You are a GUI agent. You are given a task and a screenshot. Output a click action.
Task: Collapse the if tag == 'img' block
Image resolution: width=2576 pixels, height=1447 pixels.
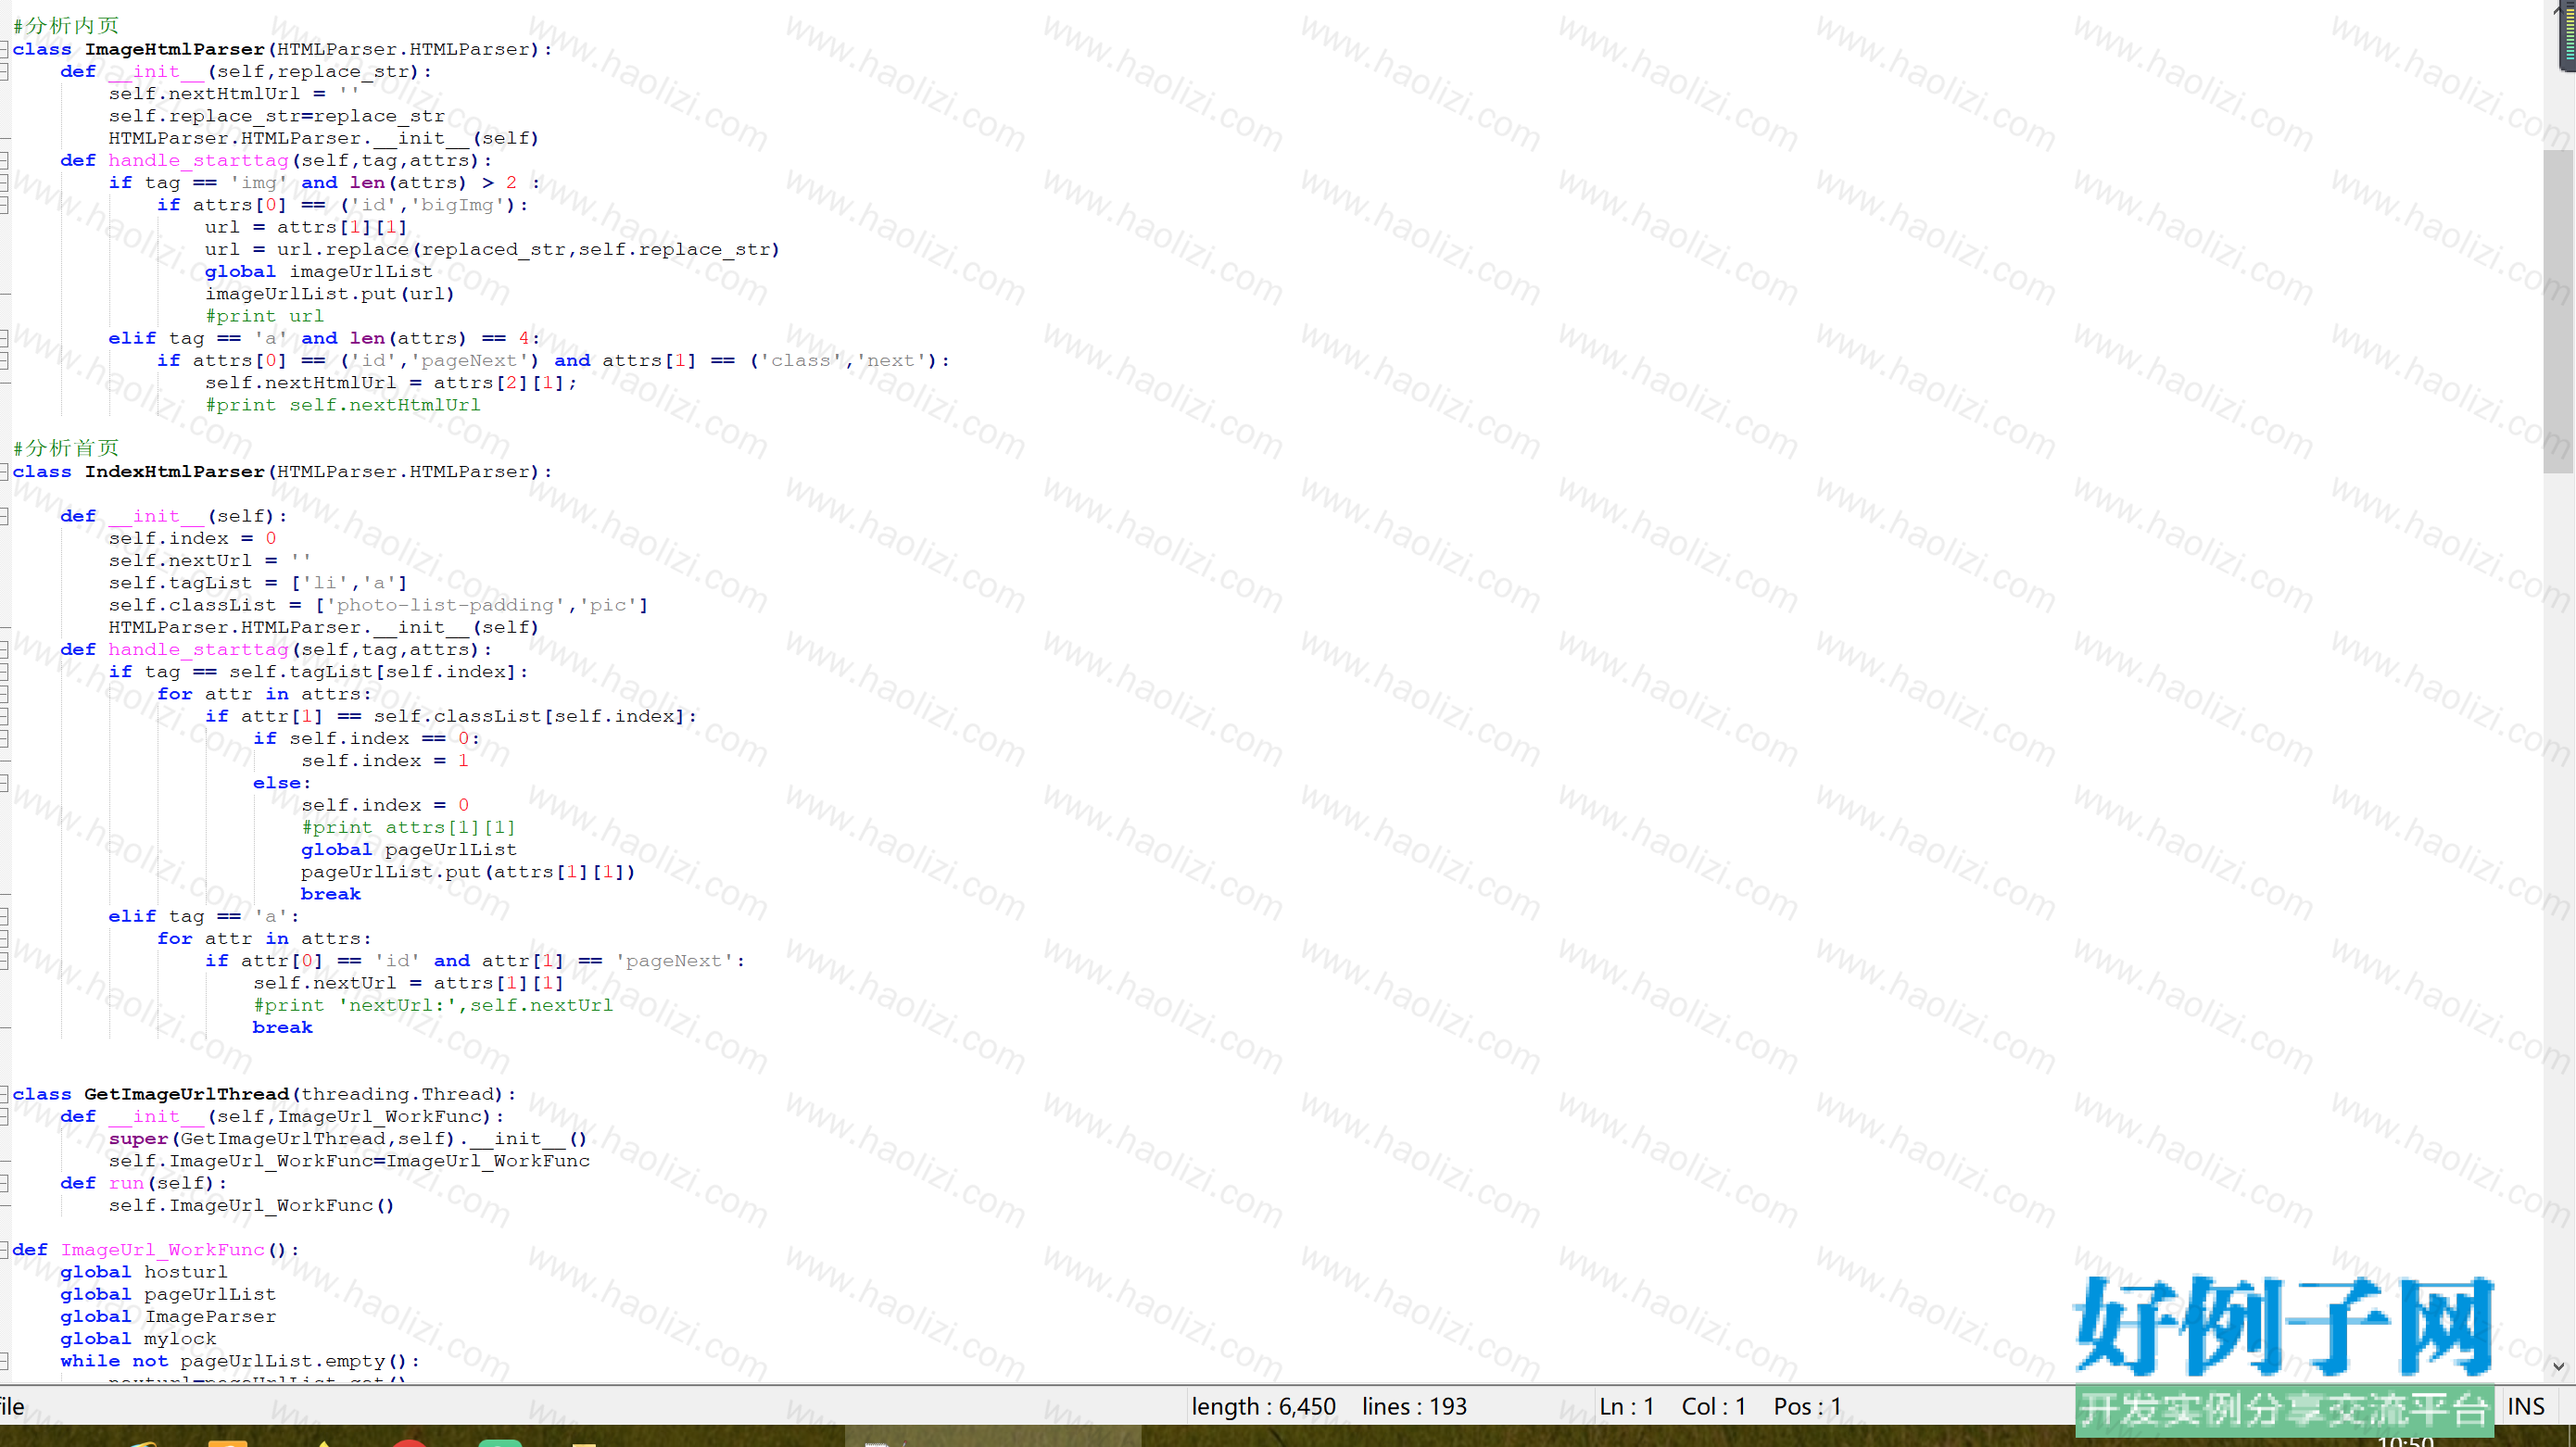4,182
